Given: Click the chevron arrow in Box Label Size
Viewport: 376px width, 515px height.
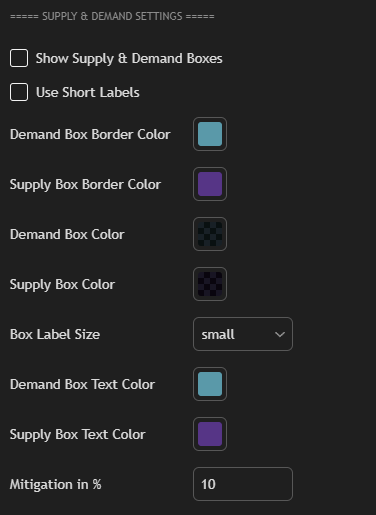Looking at the screenshot, I should (280, 334).
